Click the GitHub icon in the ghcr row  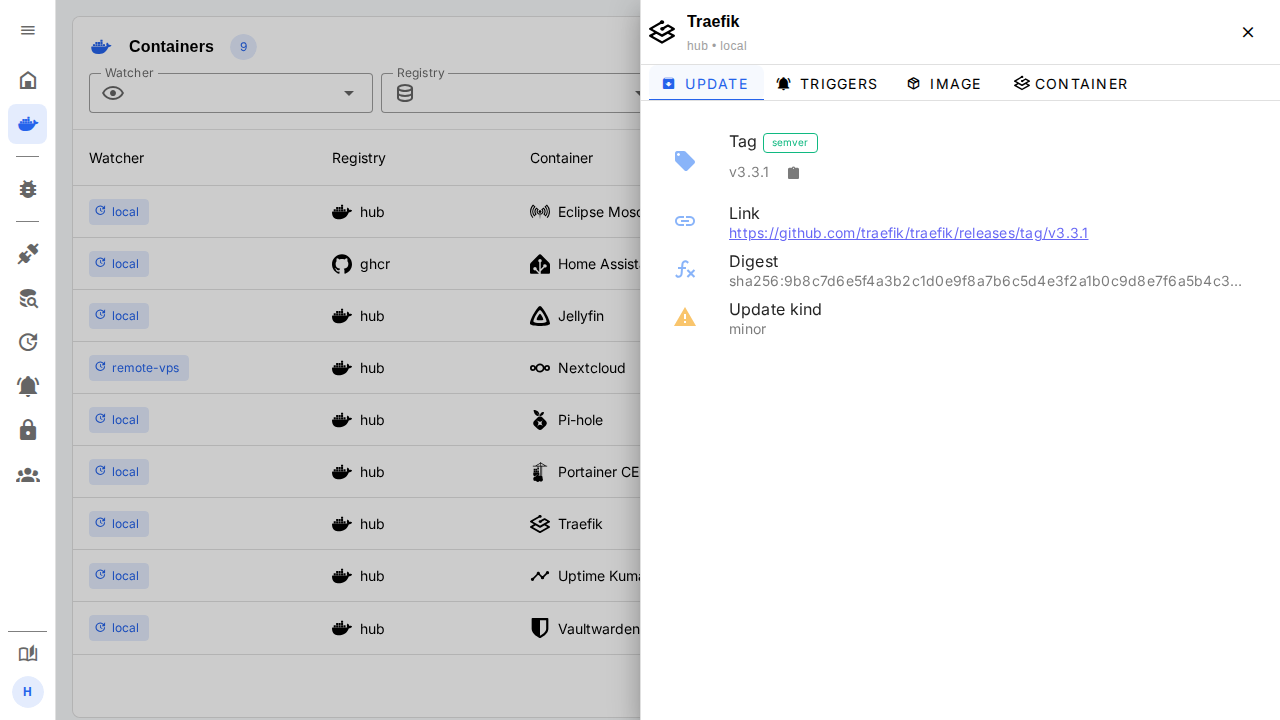342,264
